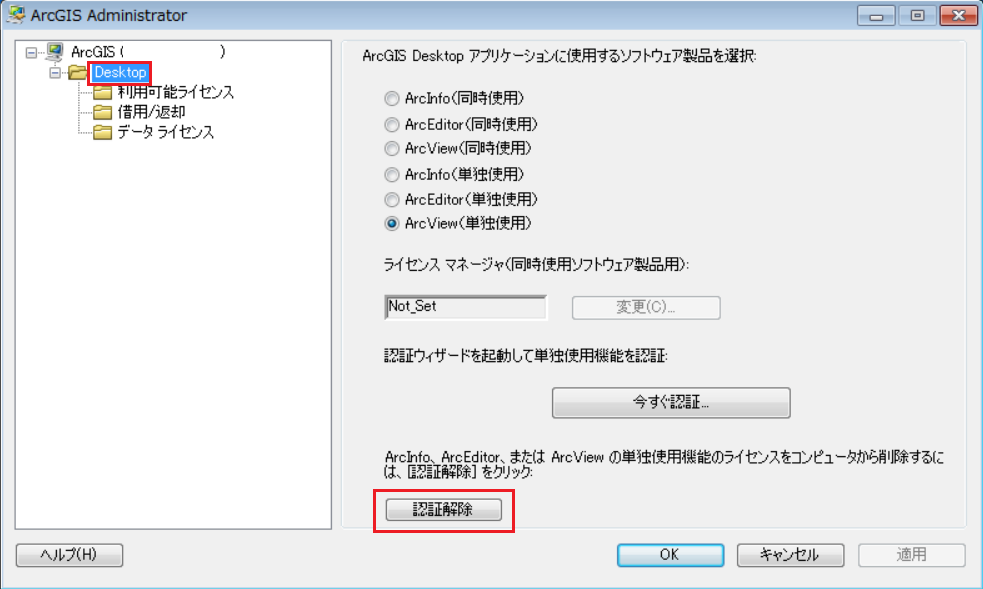This screenshot has height=589, width=983.
Task: Click the 借用/返却 folder icon
Action: pos(102,112)
